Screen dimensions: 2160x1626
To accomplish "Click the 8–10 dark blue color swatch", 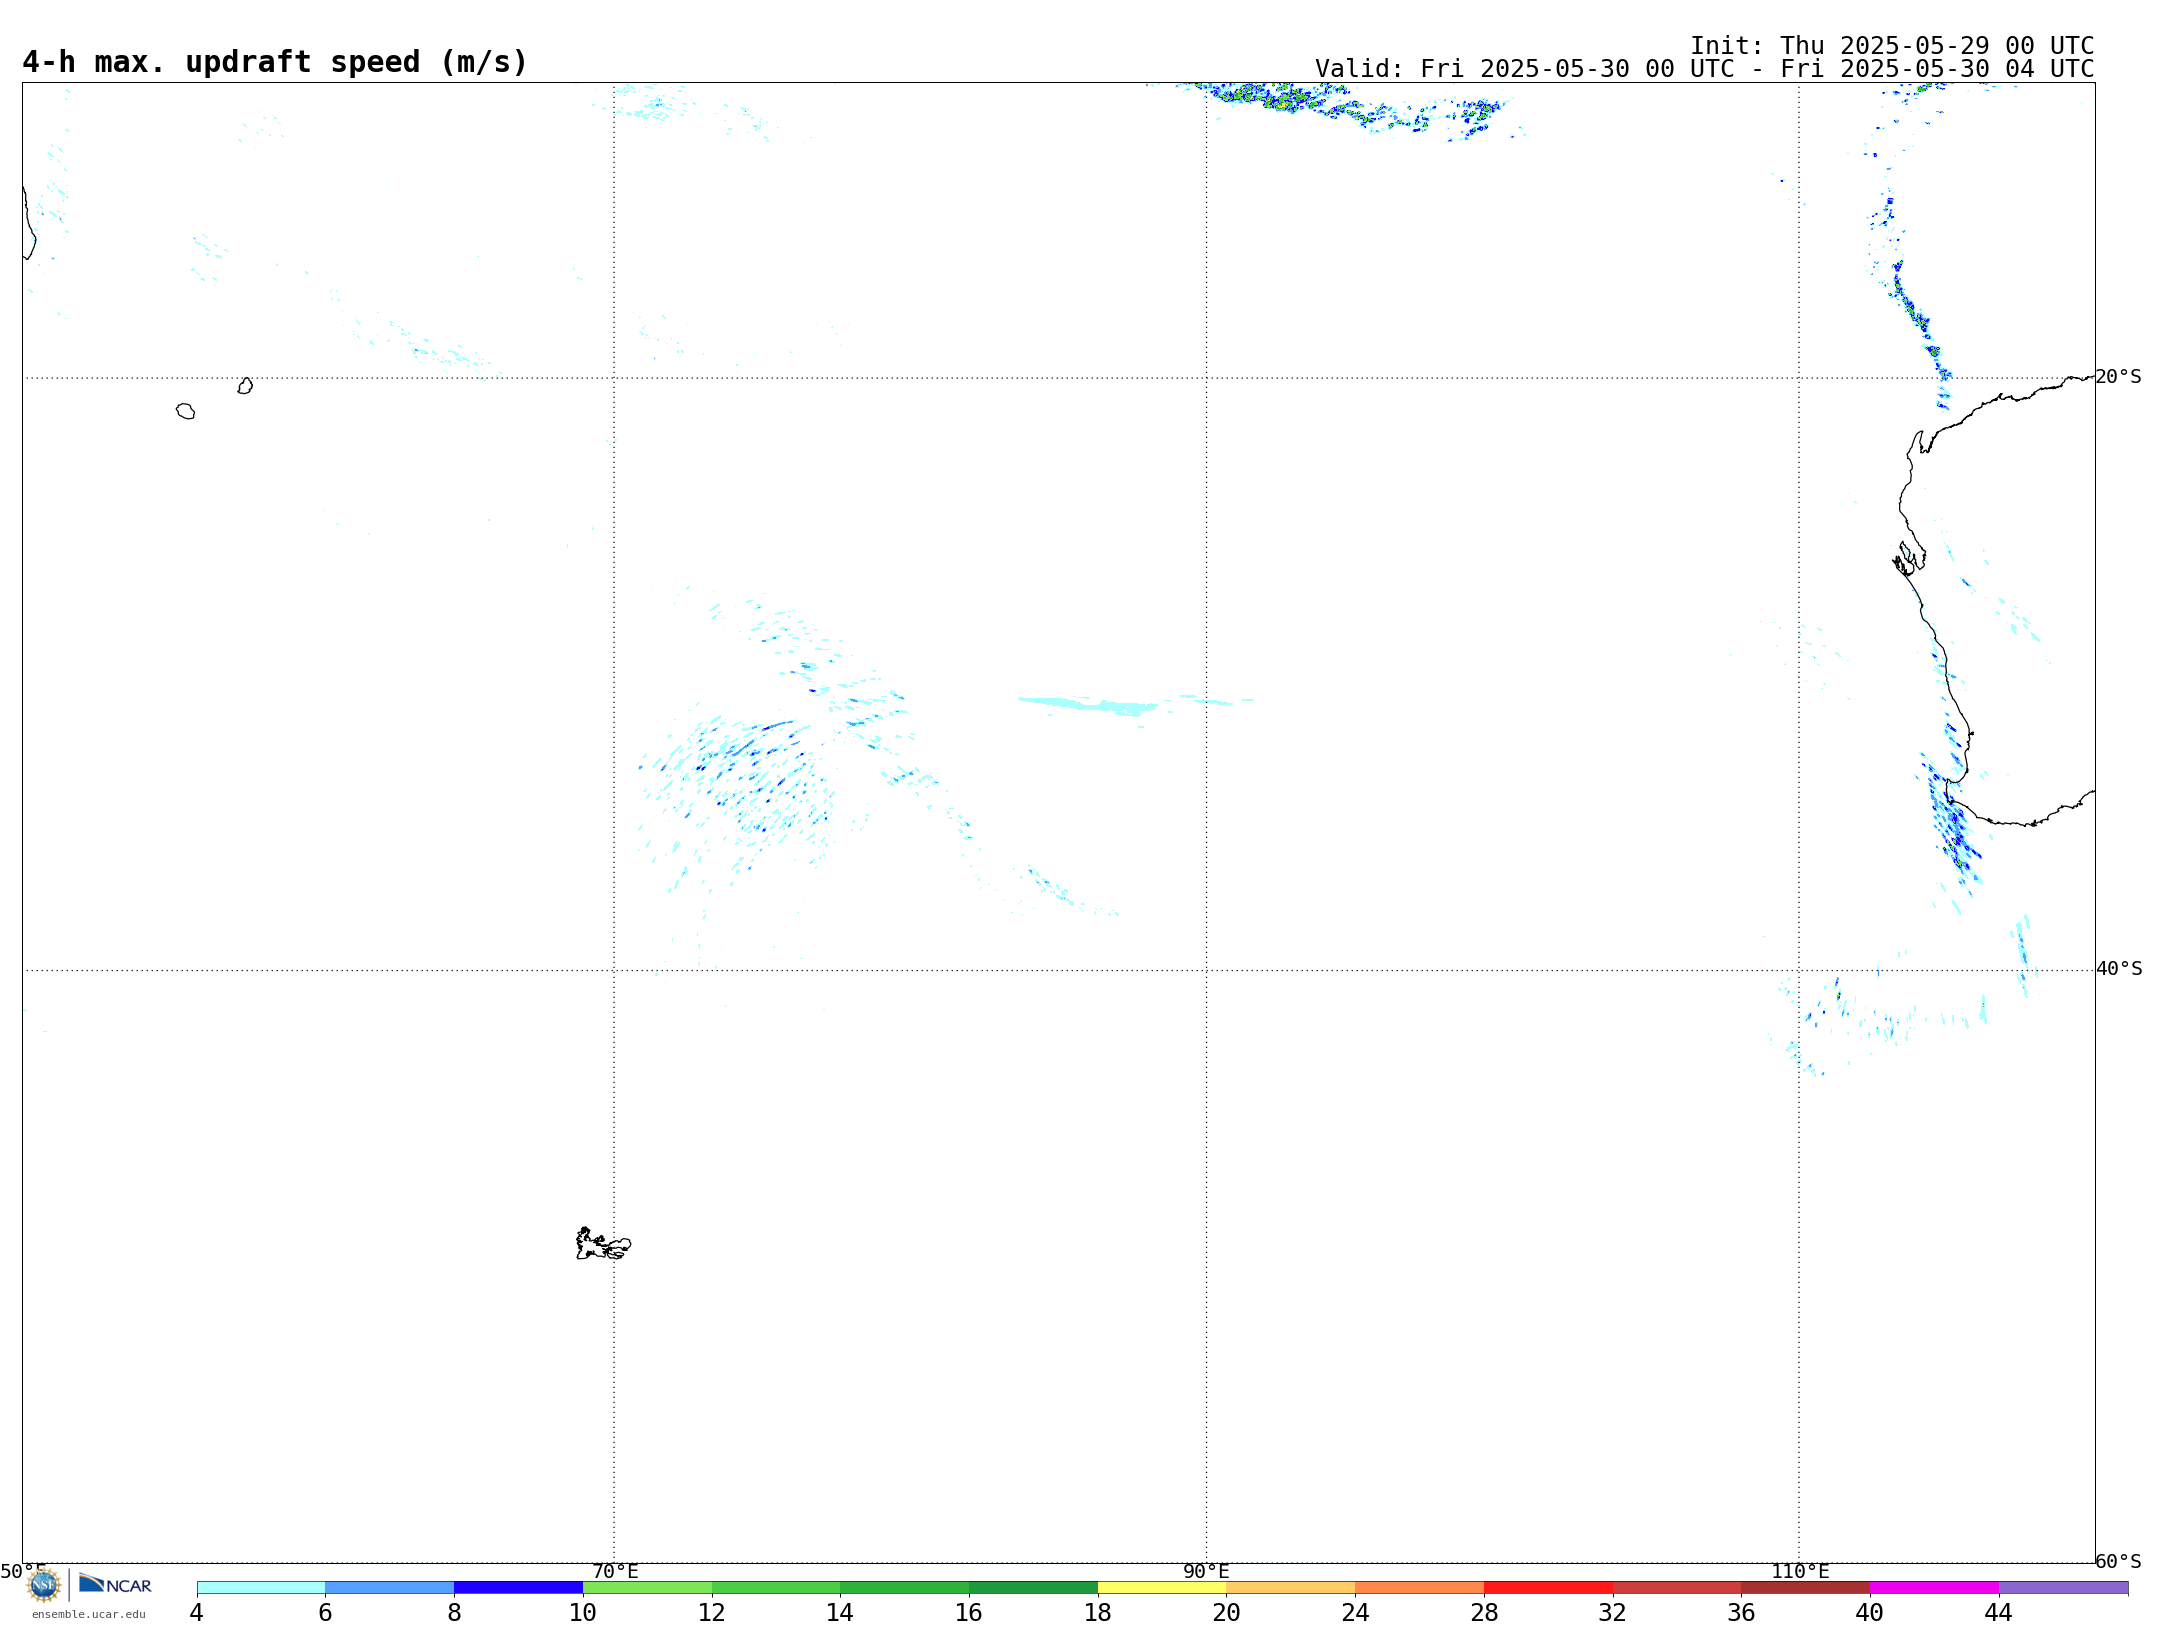I will pos(518,1587).
